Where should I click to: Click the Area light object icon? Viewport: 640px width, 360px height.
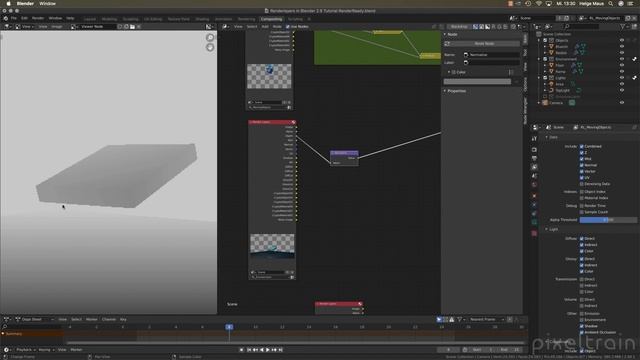click(x=551, y=84)
